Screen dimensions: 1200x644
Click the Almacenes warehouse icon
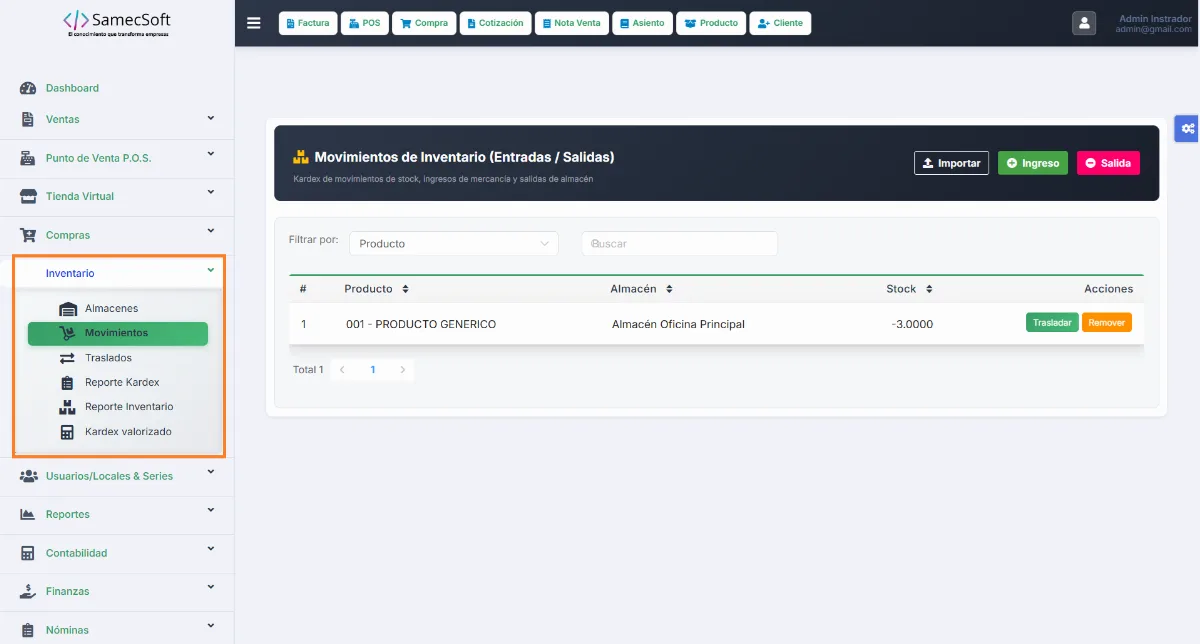pyautogui.click(x=68, y=309)
